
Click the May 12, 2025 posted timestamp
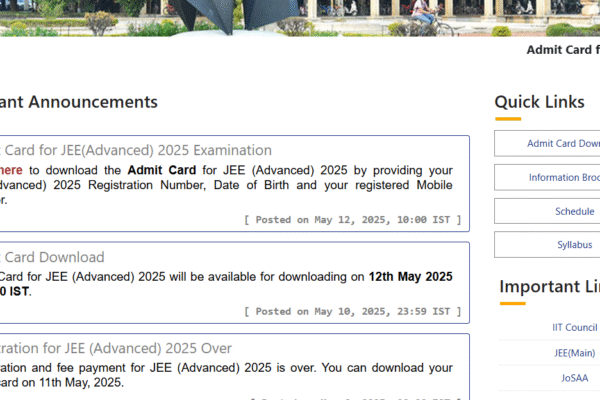coord(352,219)
